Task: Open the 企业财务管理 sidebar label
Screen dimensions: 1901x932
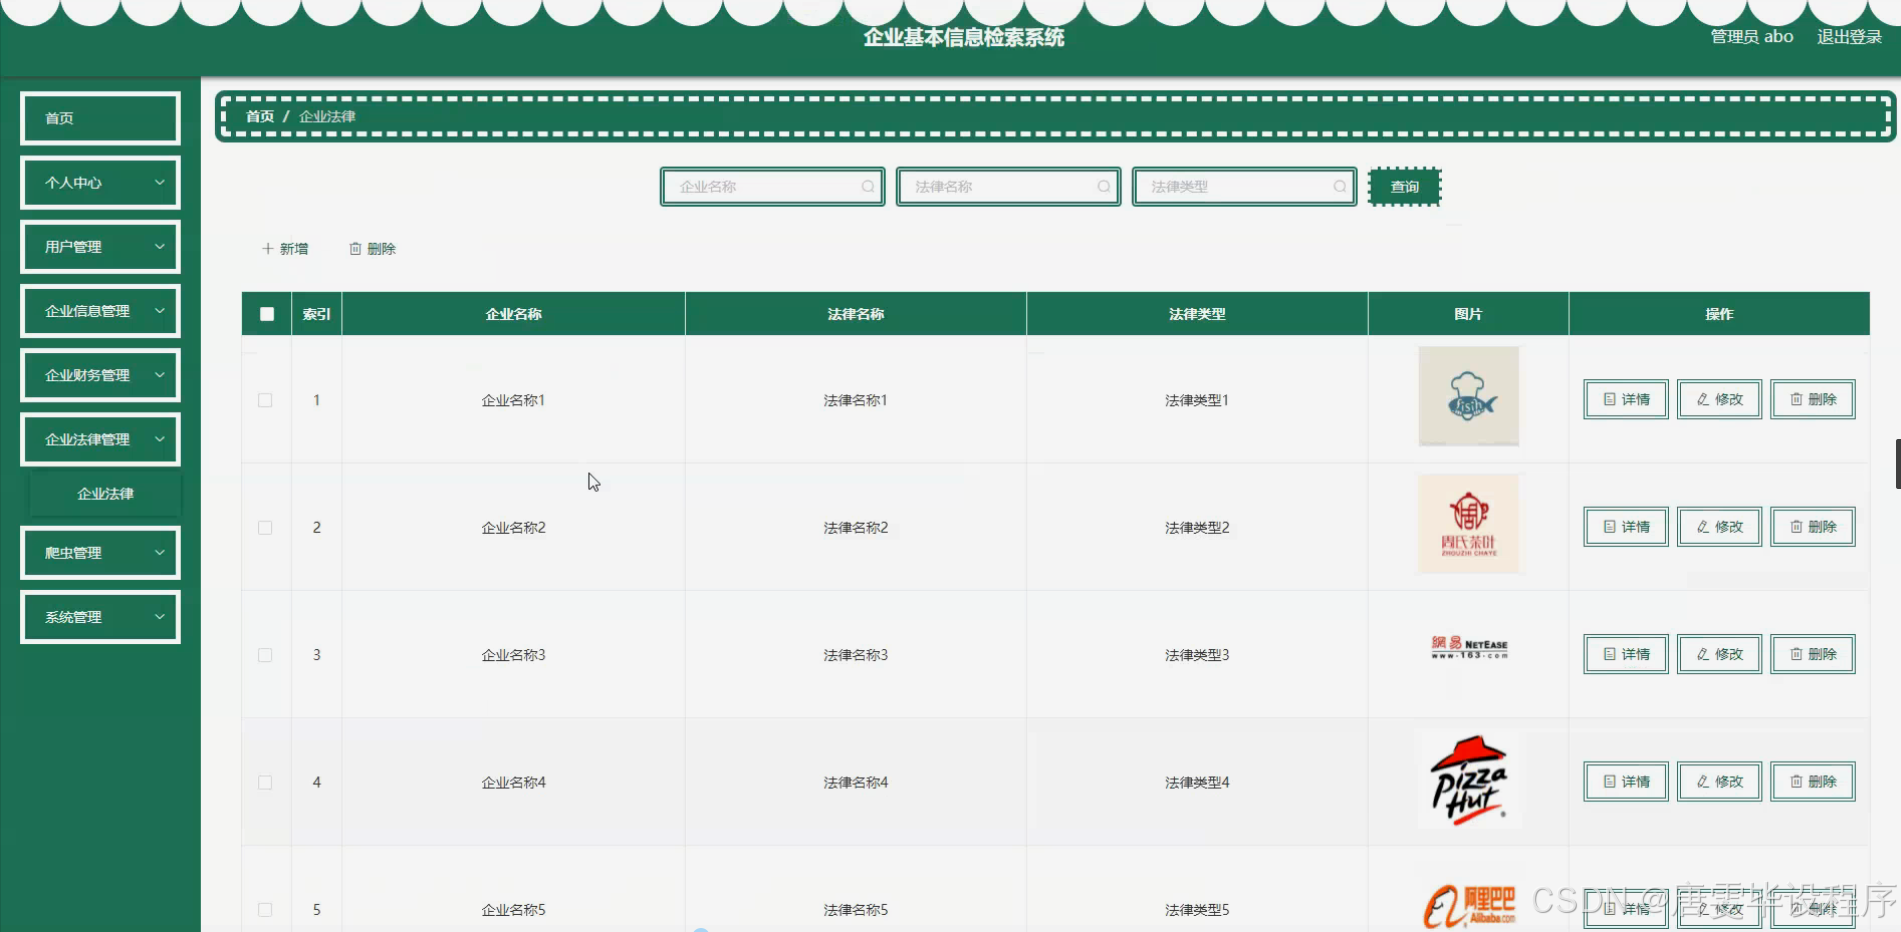Action: point(87,375)
